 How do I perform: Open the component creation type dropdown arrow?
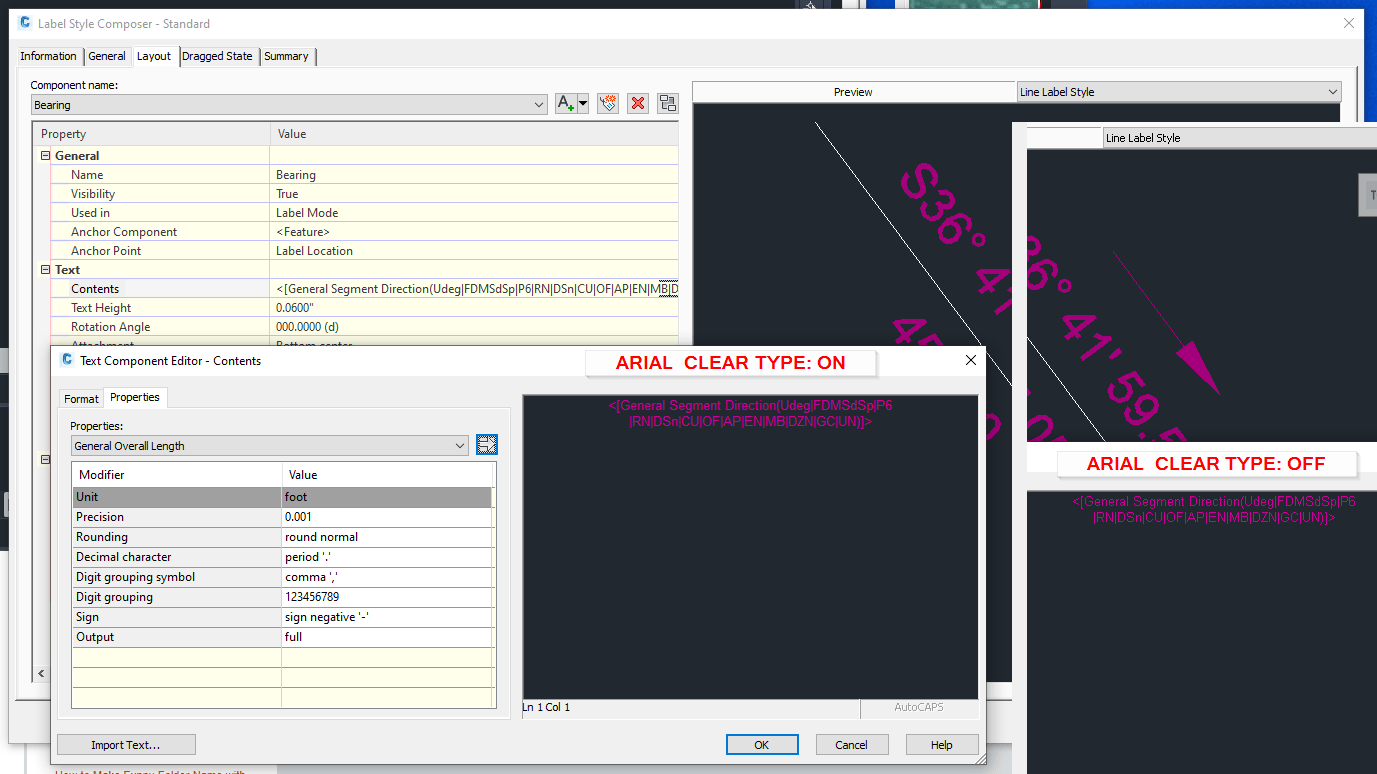pos(582,103)
